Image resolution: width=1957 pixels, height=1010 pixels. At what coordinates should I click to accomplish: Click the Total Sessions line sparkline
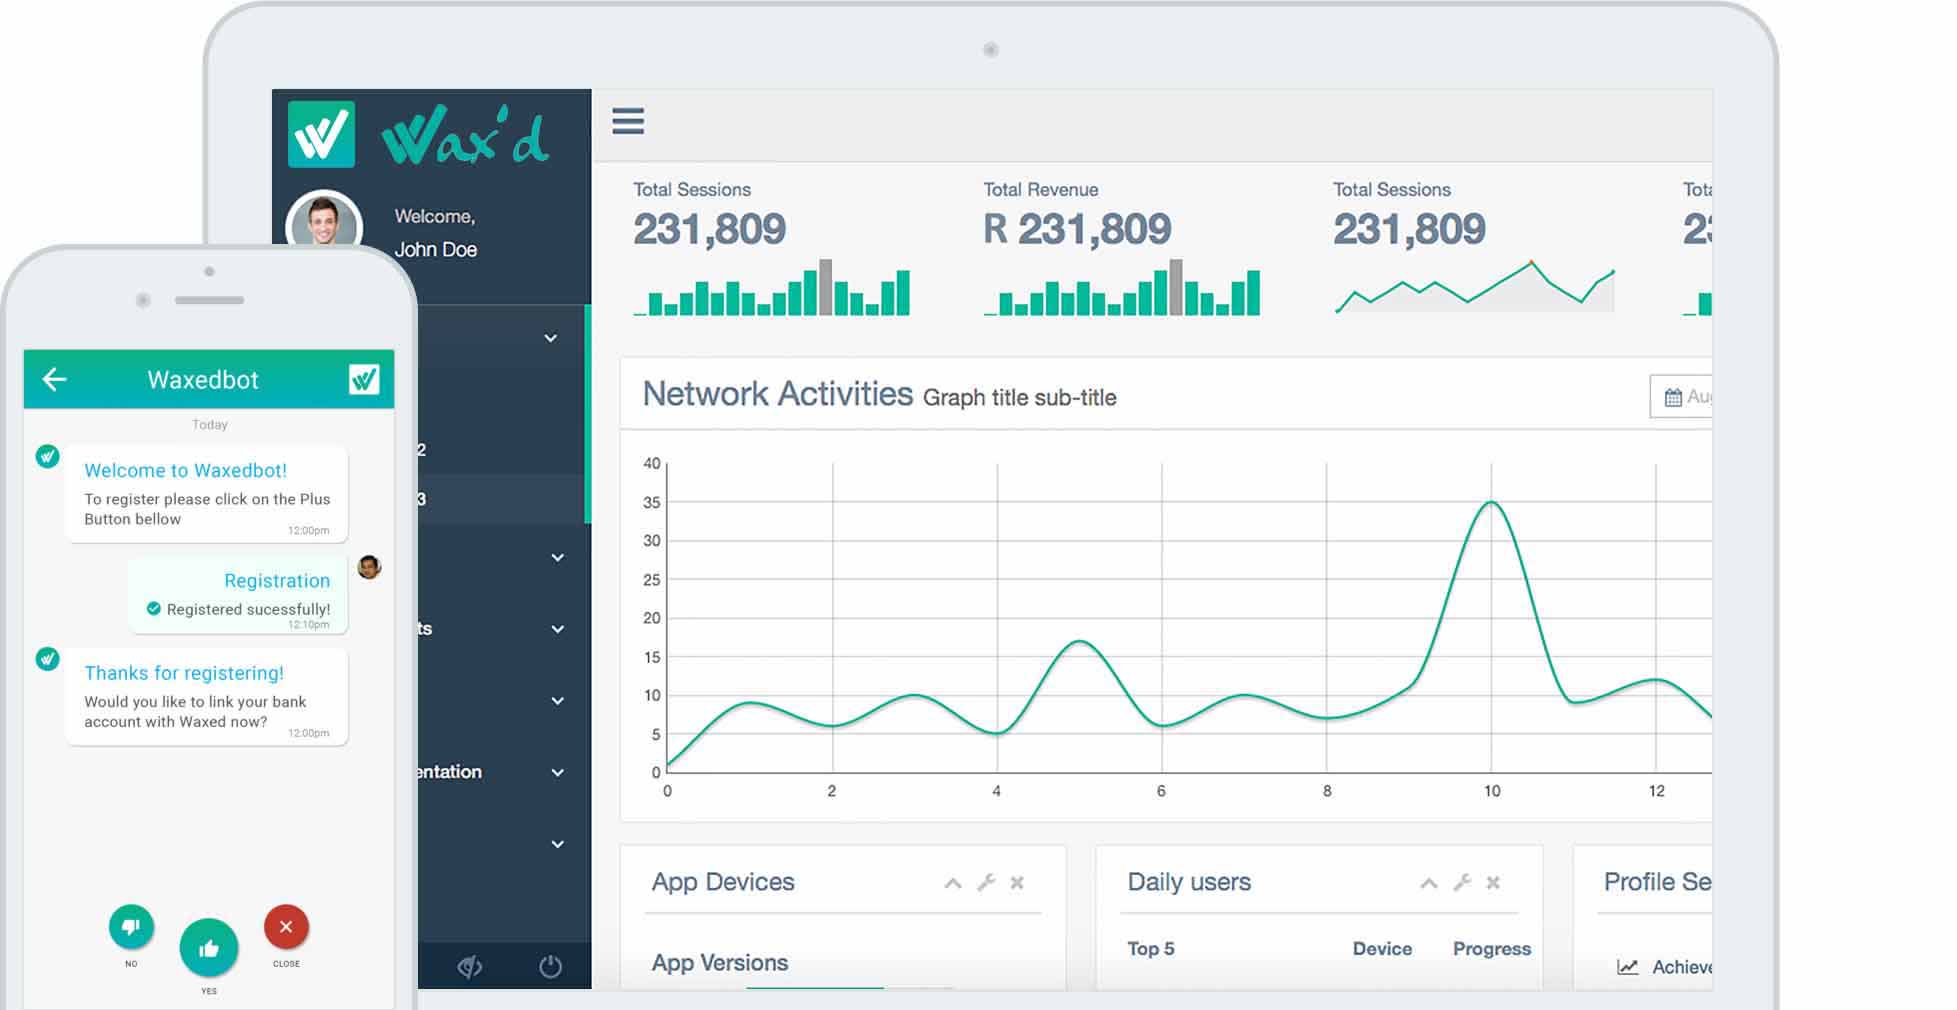point(1474,287)
